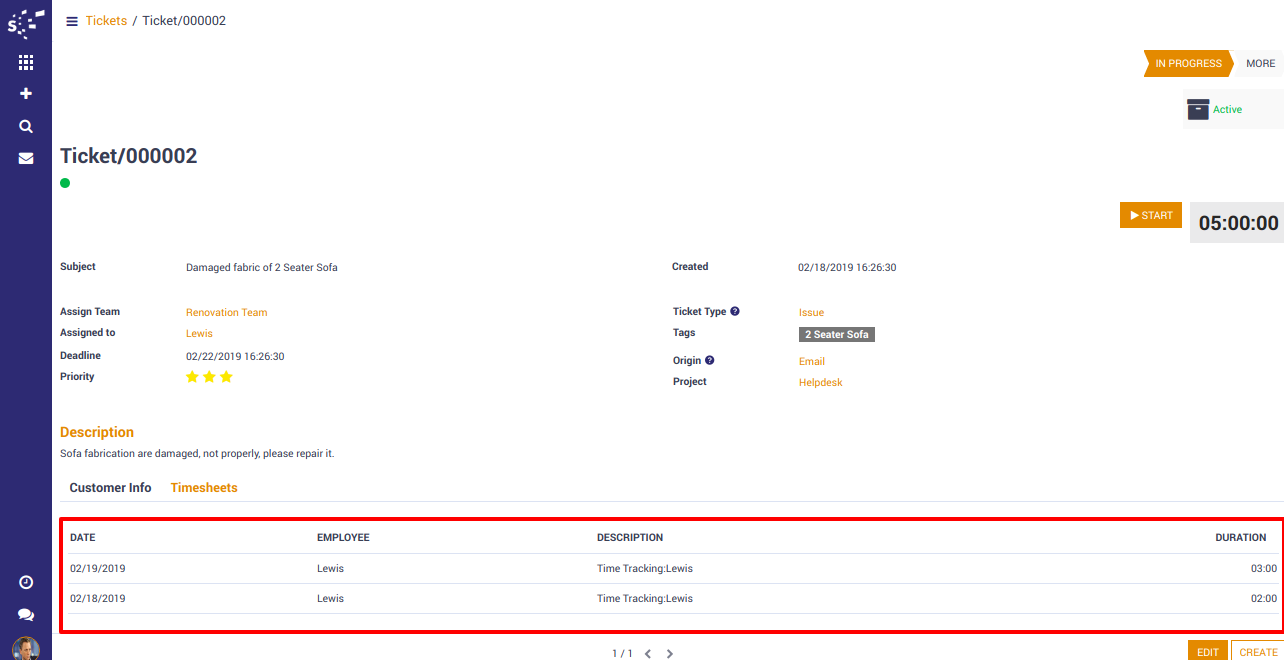The image size is (1284, 660).
Task: Click the plus icon in the sidebar
Action: tap(26, 93)
